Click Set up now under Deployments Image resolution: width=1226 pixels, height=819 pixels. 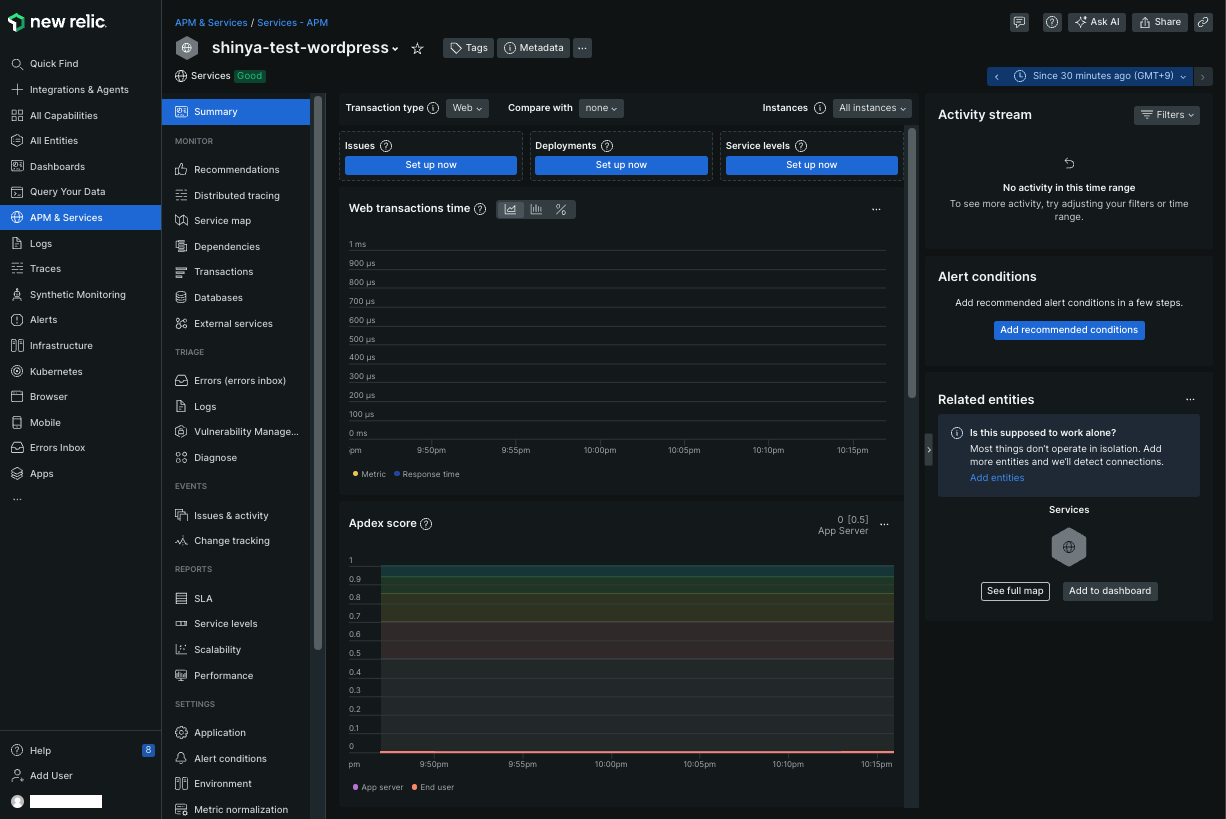click(x=621, y=165)
